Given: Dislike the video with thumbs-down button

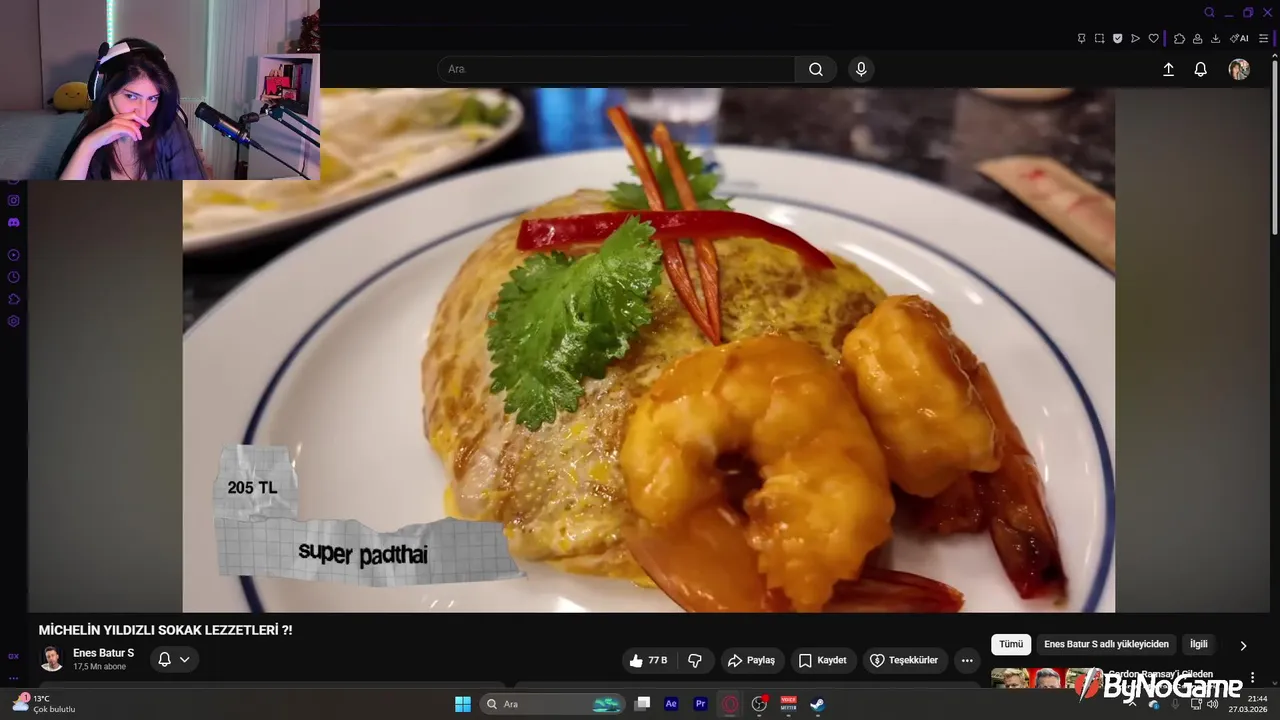Looking at the screenshot, I should (x=695, y=661).
